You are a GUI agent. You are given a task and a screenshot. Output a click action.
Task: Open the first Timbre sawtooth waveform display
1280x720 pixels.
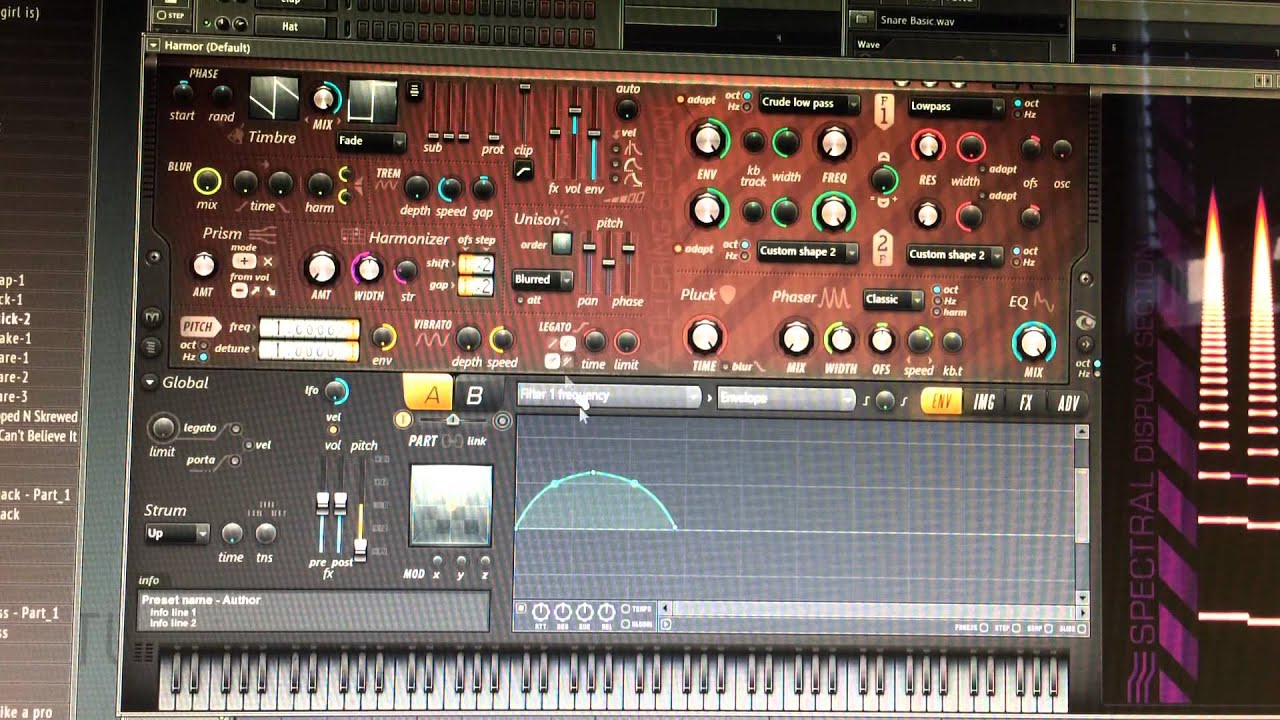[x=273, y=98]
